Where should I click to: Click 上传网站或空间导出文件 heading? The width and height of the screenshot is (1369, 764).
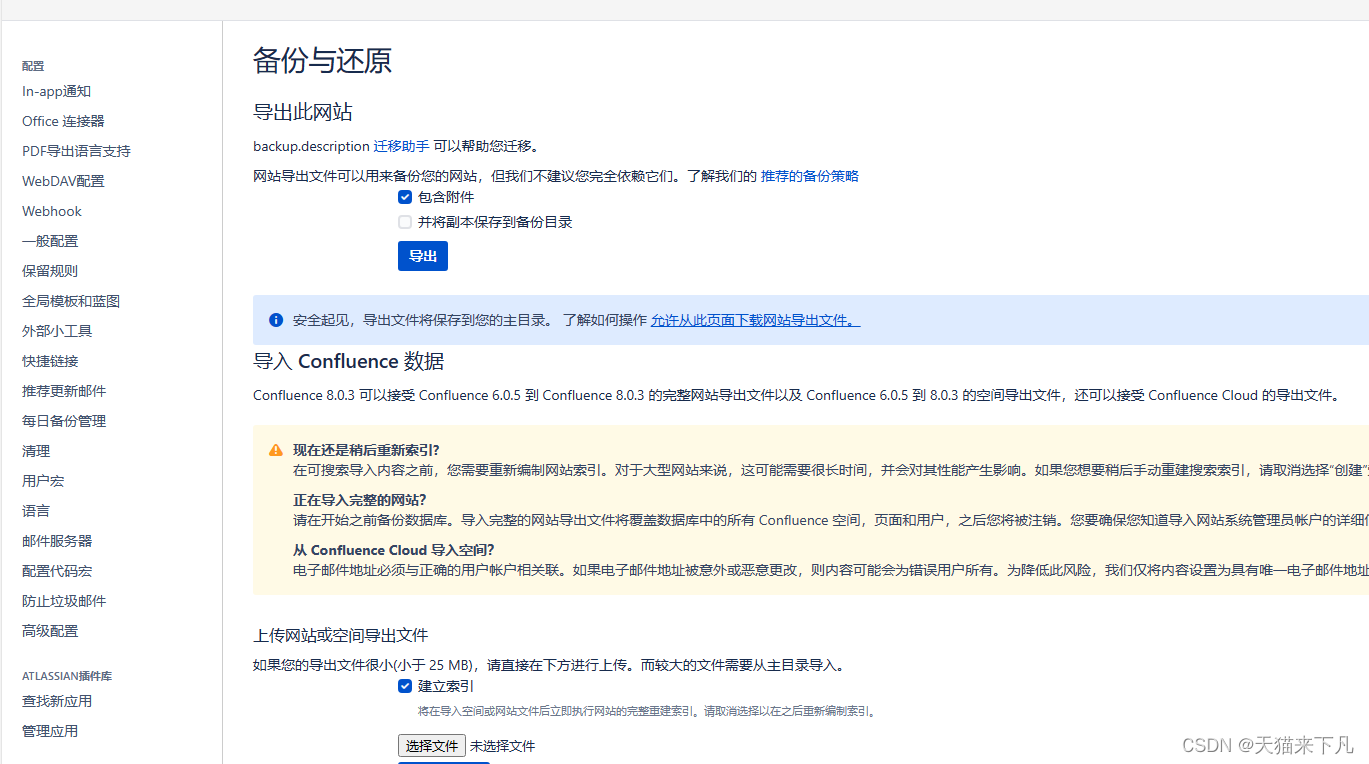341,635
